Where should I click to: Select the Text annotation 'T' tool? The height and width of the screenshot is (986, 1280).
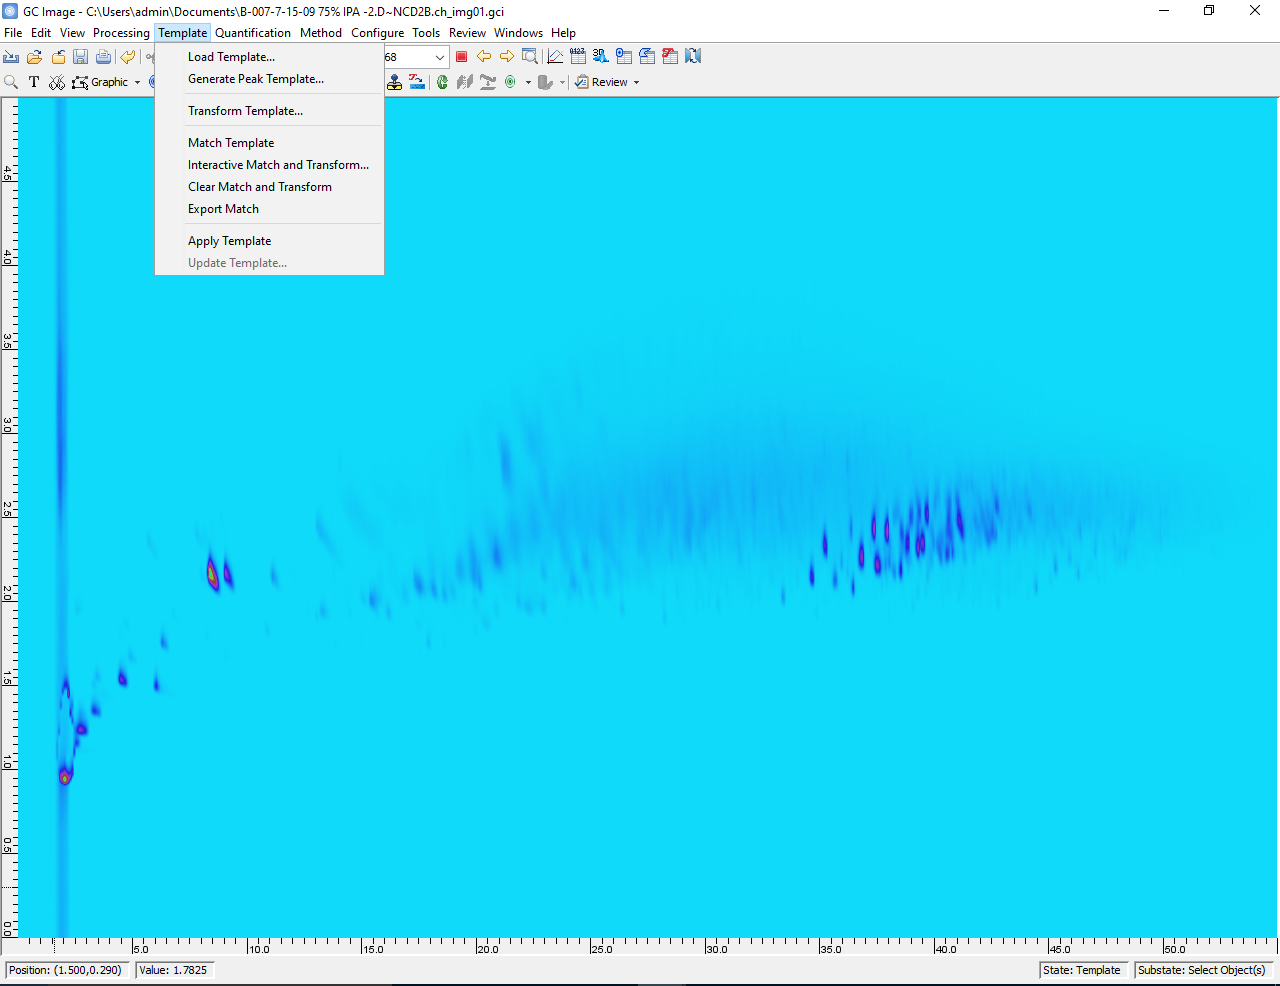[34, 82]
